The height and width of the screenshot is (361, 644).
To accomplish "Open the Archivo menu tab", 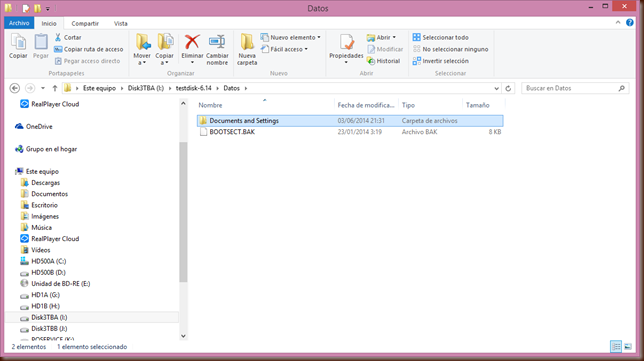I will [x=19, y=23].
